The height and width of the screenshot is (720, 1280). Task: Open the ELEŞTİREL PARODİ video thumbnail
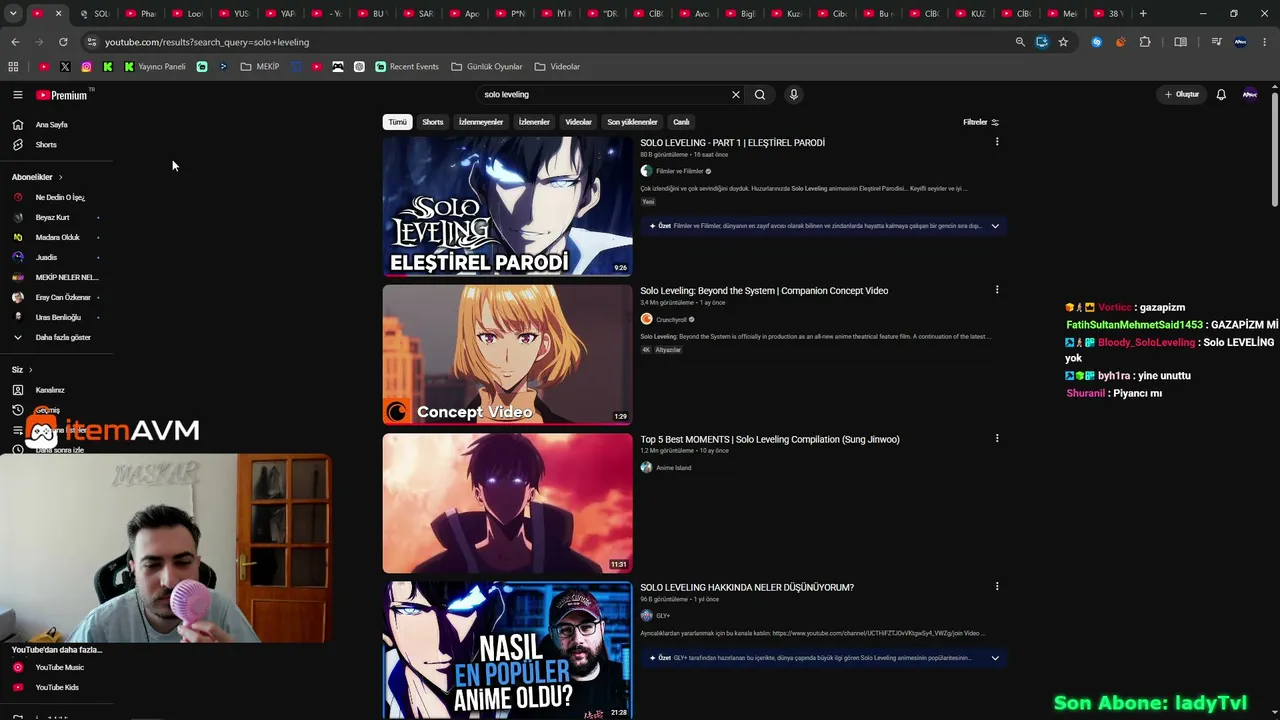tap(507, 206)
